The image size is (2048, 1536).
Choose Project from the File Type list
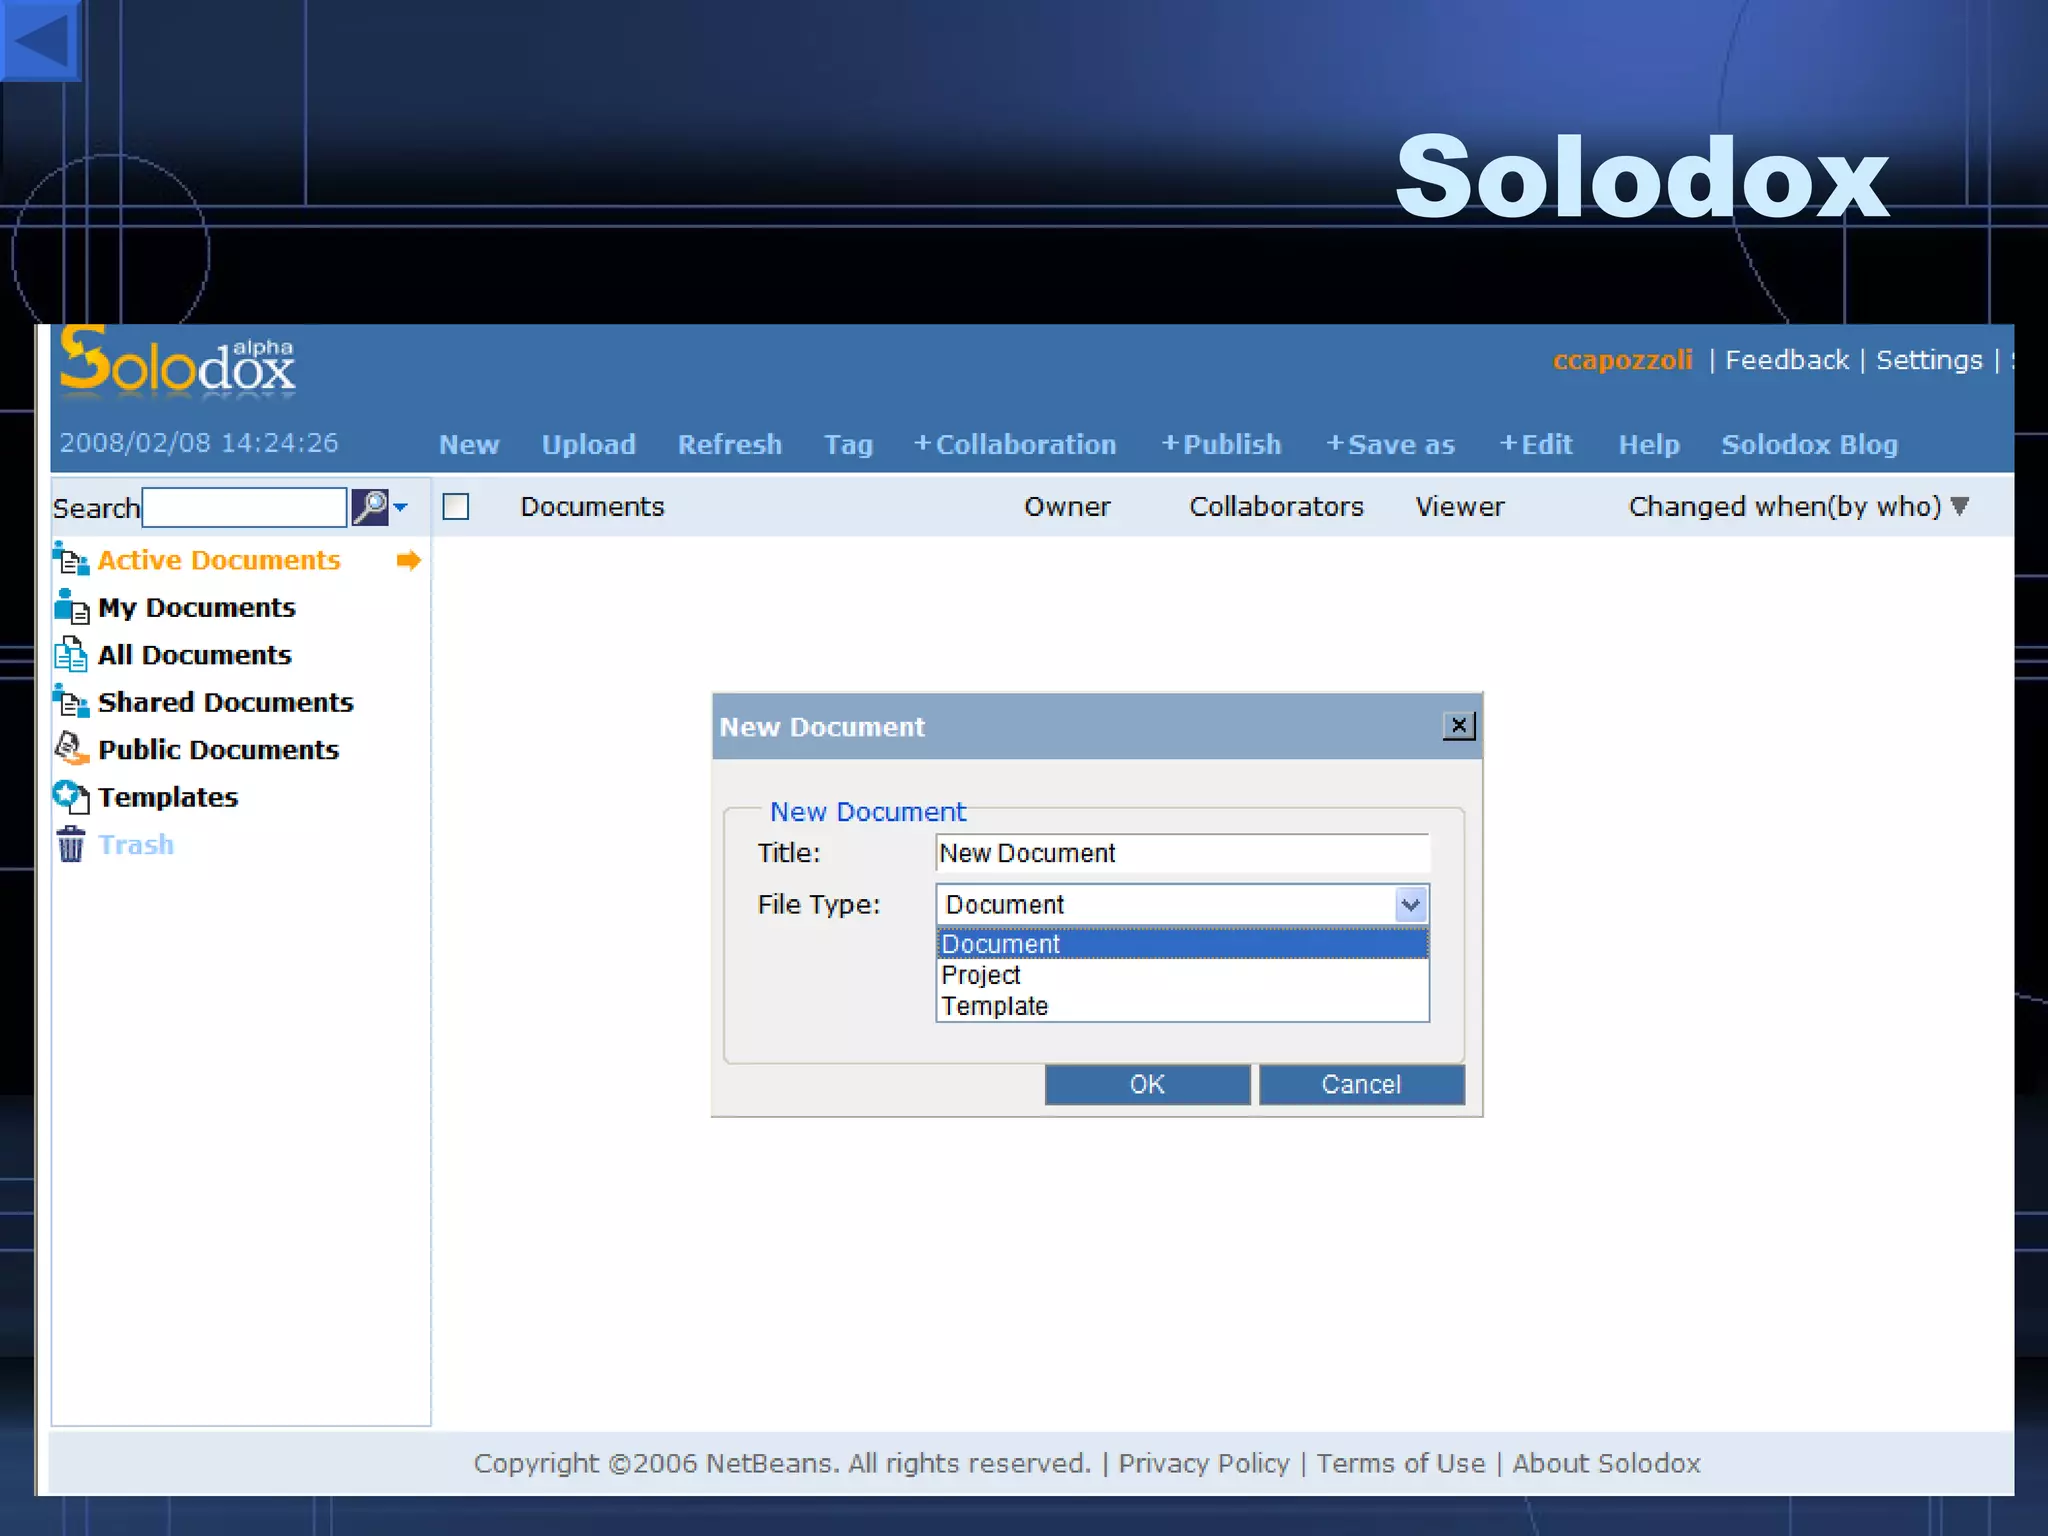pos(1182,975)
